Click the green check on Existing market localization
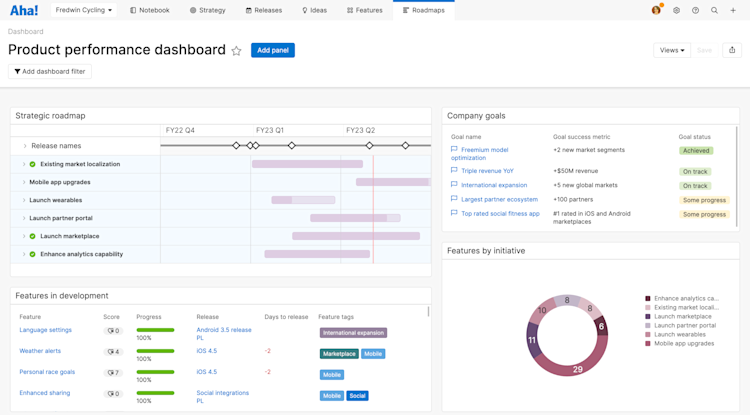Image resolution: width=750 pixels, height=415 pixels. pyautogui.click(x=33, y=164)
